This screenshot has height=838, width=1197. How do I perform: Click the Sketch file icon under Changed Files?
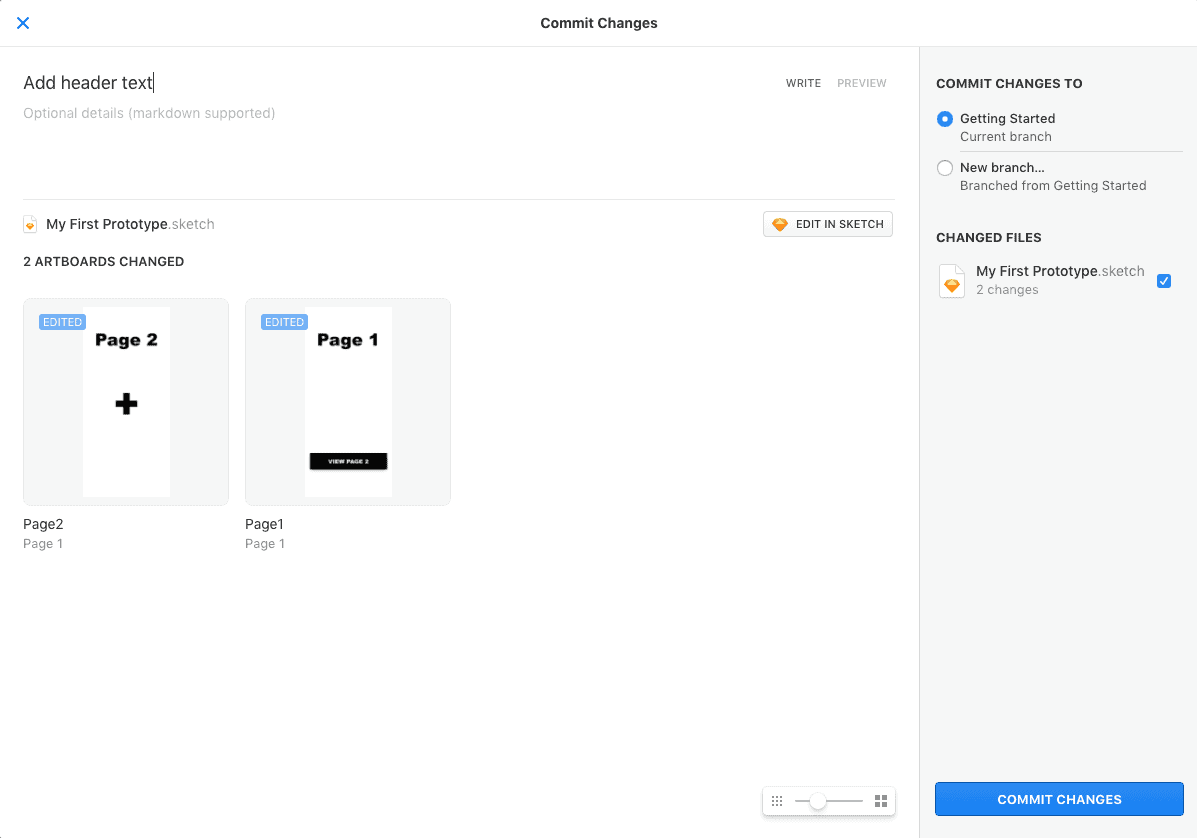coord(951,281)
